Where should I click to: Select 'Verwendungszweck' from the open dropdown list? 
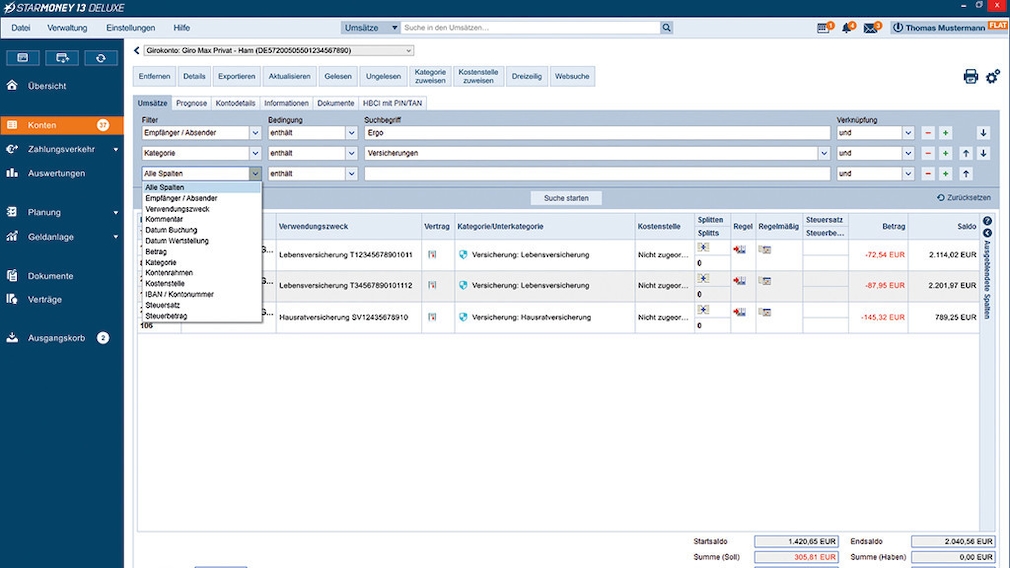[x=174, y=209]
